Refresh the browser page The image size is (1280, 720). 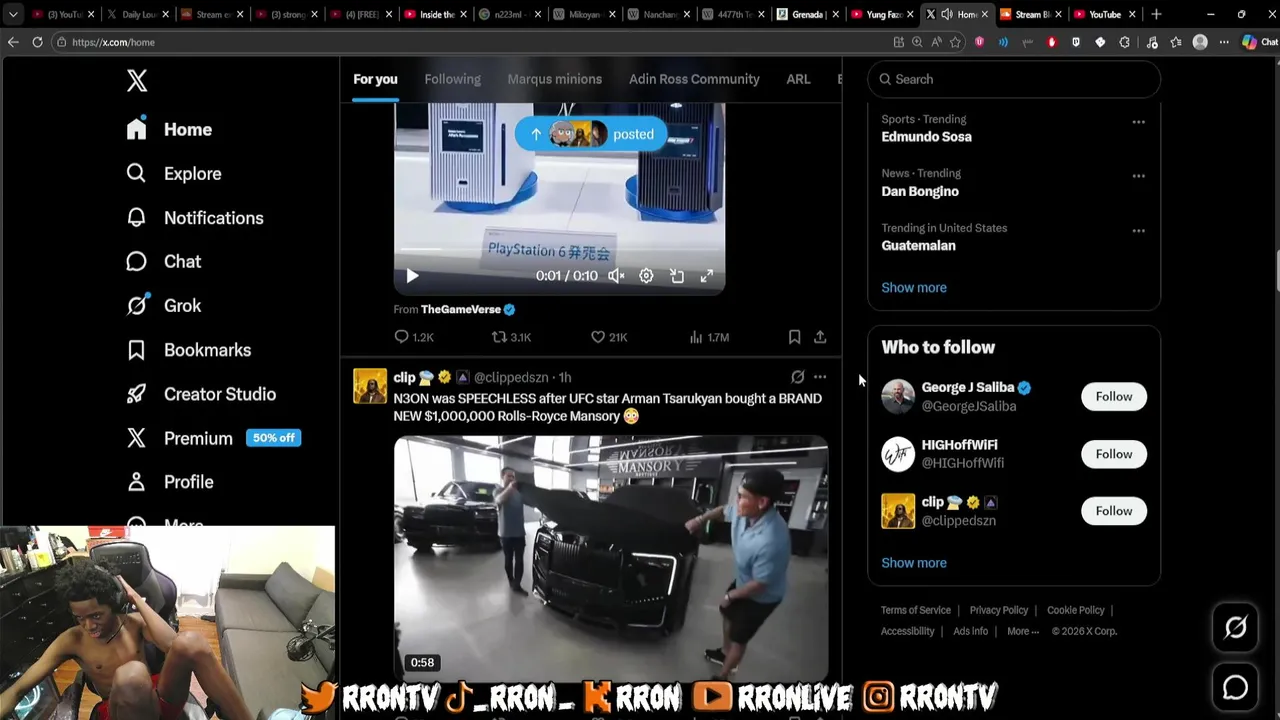click(37, 42)
